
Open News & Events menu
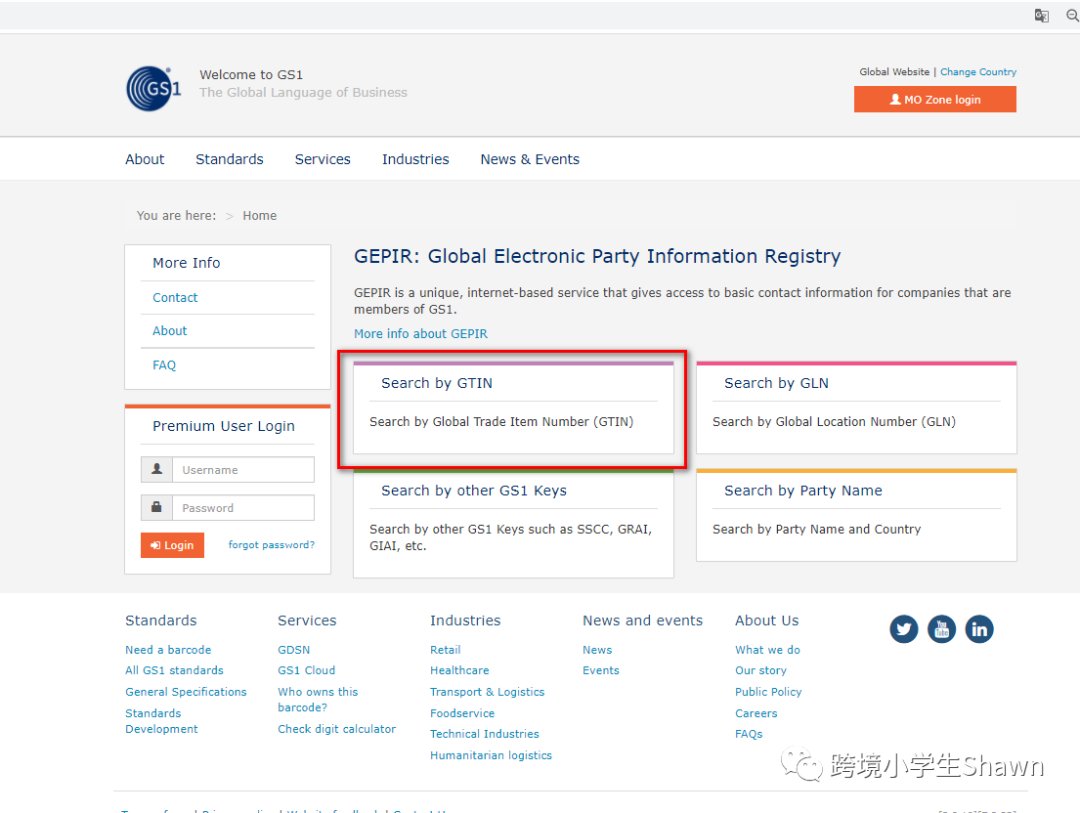coord(529,159)
